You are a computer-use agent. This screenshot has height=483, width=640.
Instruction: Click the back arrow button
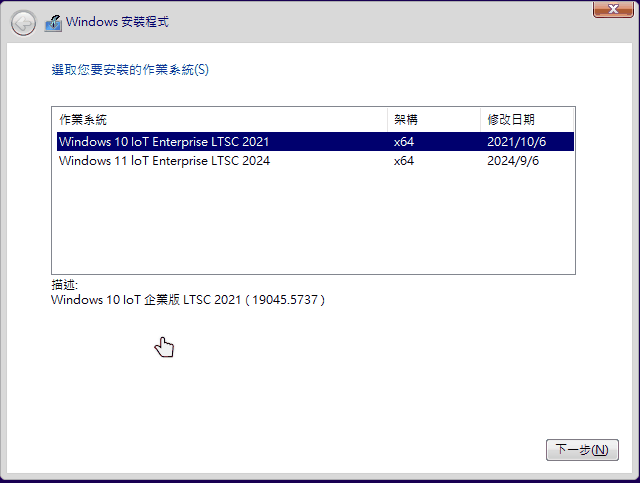(23, 23)
